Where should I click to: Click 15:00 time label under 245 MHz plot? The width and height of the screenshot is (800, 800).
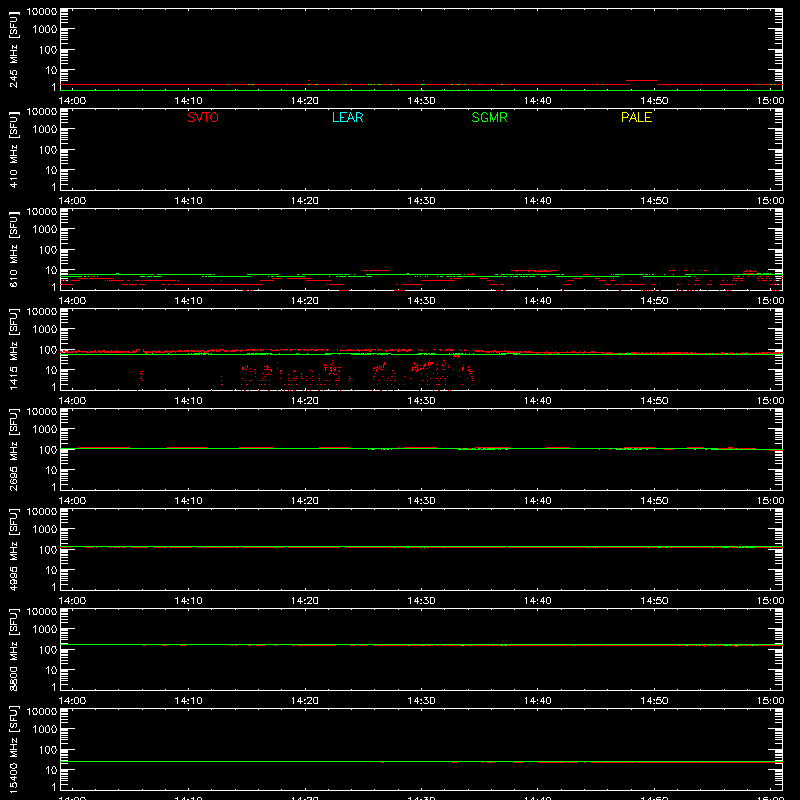point(770,101)
